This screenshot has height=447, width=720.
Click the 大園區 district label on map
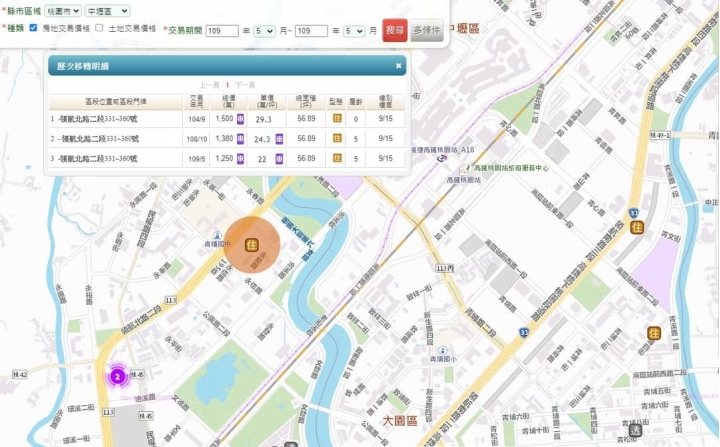click(399, 421)
